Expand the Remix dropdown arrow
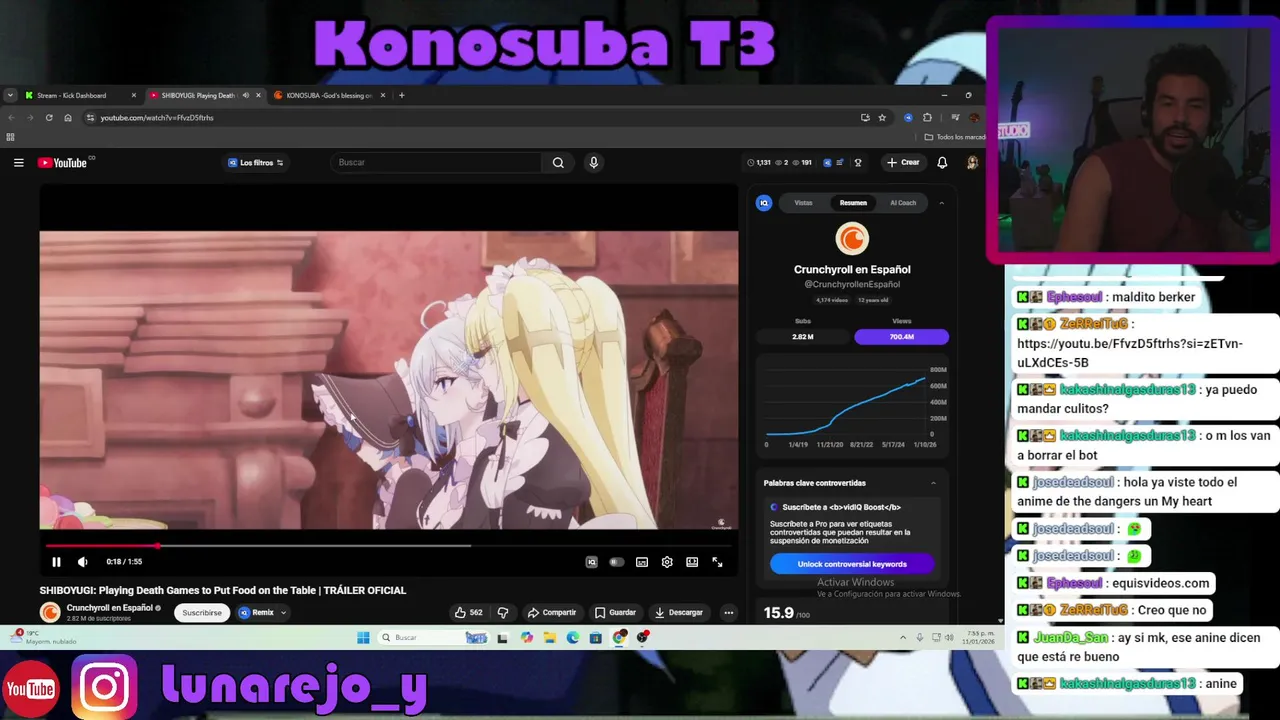 click(x=283, y=612)
